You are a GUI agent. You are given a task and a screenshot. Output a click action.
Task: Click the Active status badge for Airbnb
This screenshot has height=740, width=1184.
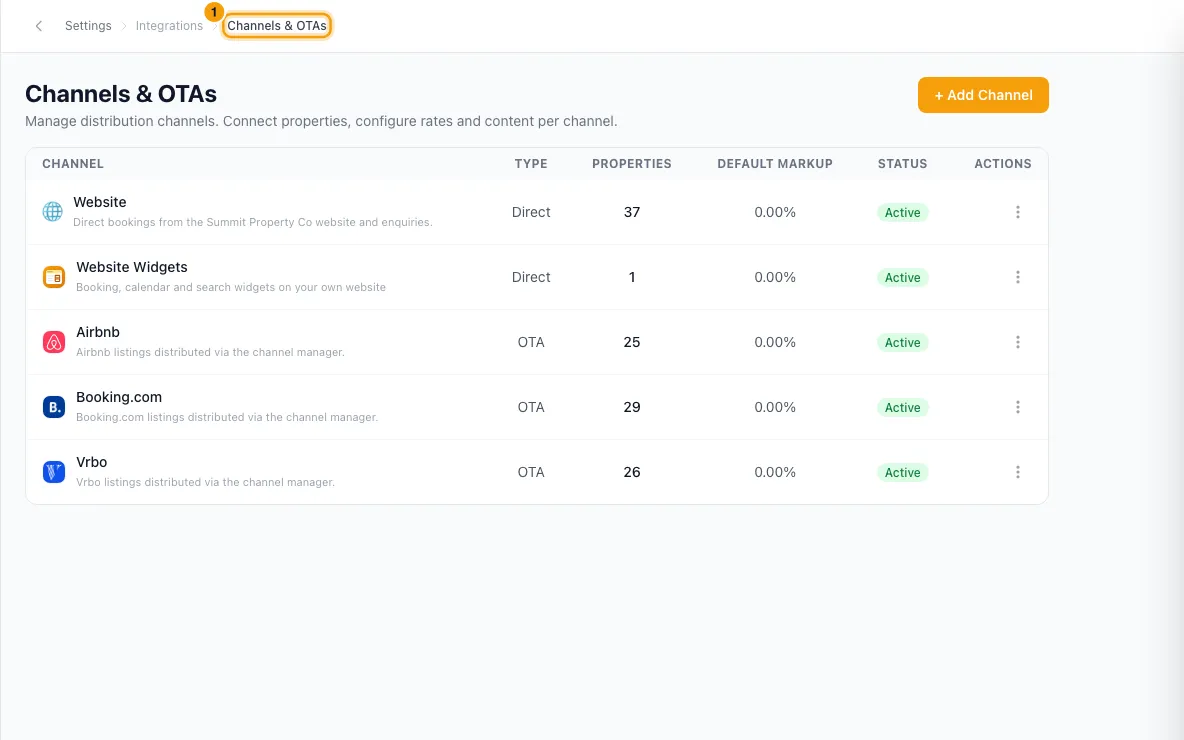tap(902, 342)
